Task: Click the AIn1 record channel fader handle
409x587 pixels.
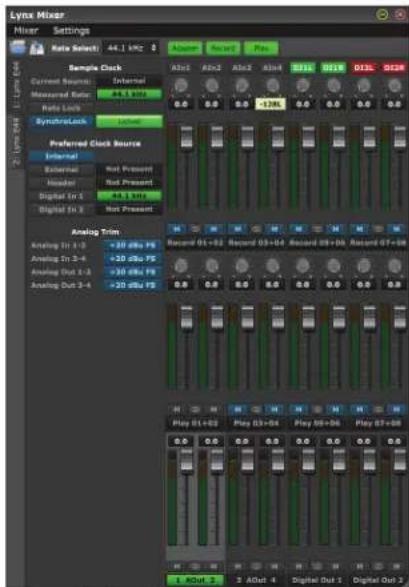Action: coord(187,137)
